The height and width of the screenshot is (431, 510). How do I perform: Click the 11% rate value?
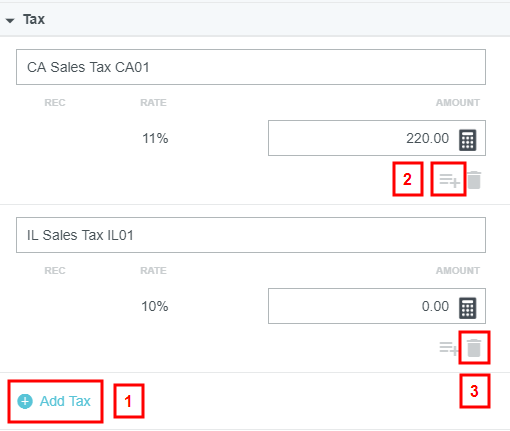[155, 138]
